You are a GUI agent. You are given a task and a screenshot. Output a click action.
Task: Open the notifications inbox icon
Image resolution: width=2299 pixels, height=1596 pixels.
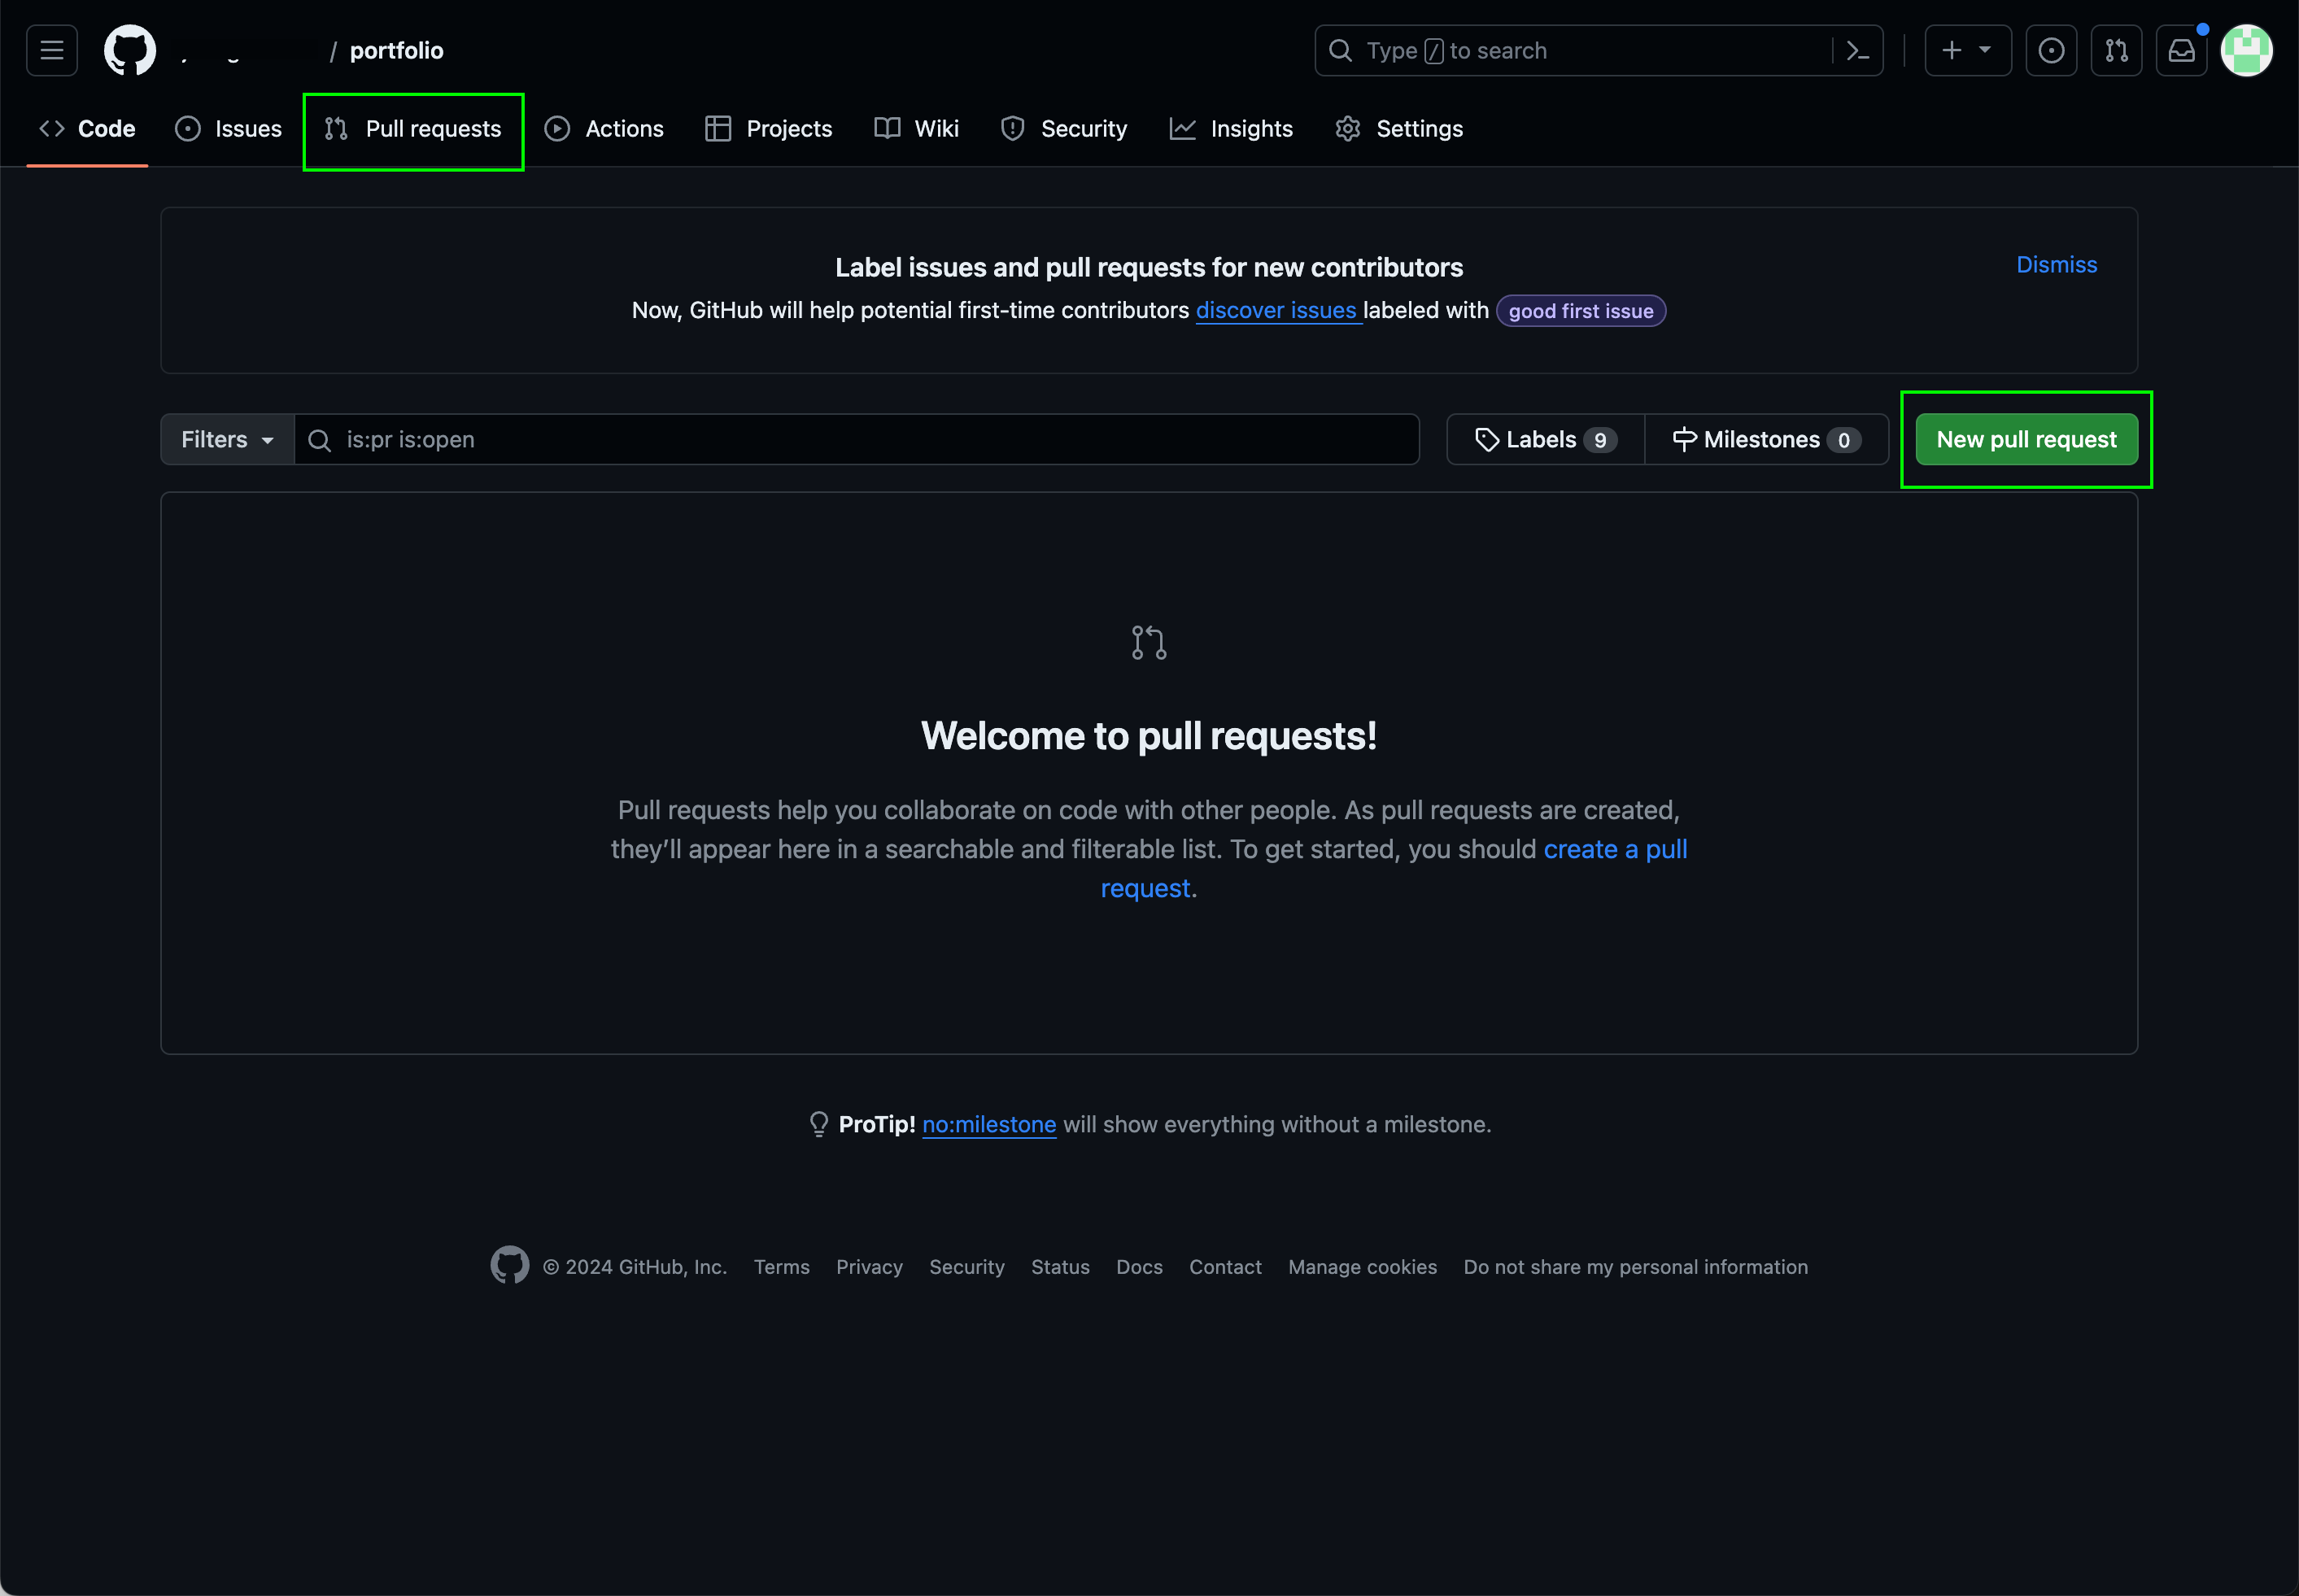point(2181,50)
